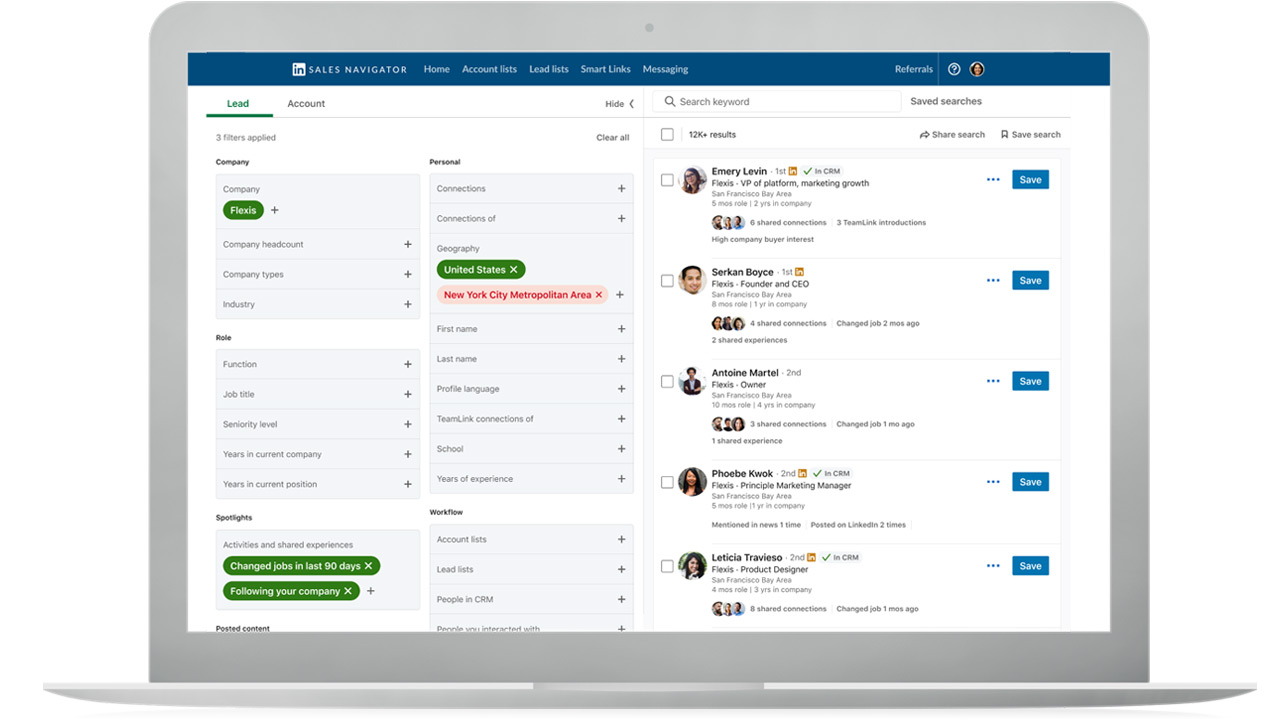The width and height of the screenshot is (1280, 720).
Task: Click Leticia Travieso's profile photo
Action: tap(692, 565)
